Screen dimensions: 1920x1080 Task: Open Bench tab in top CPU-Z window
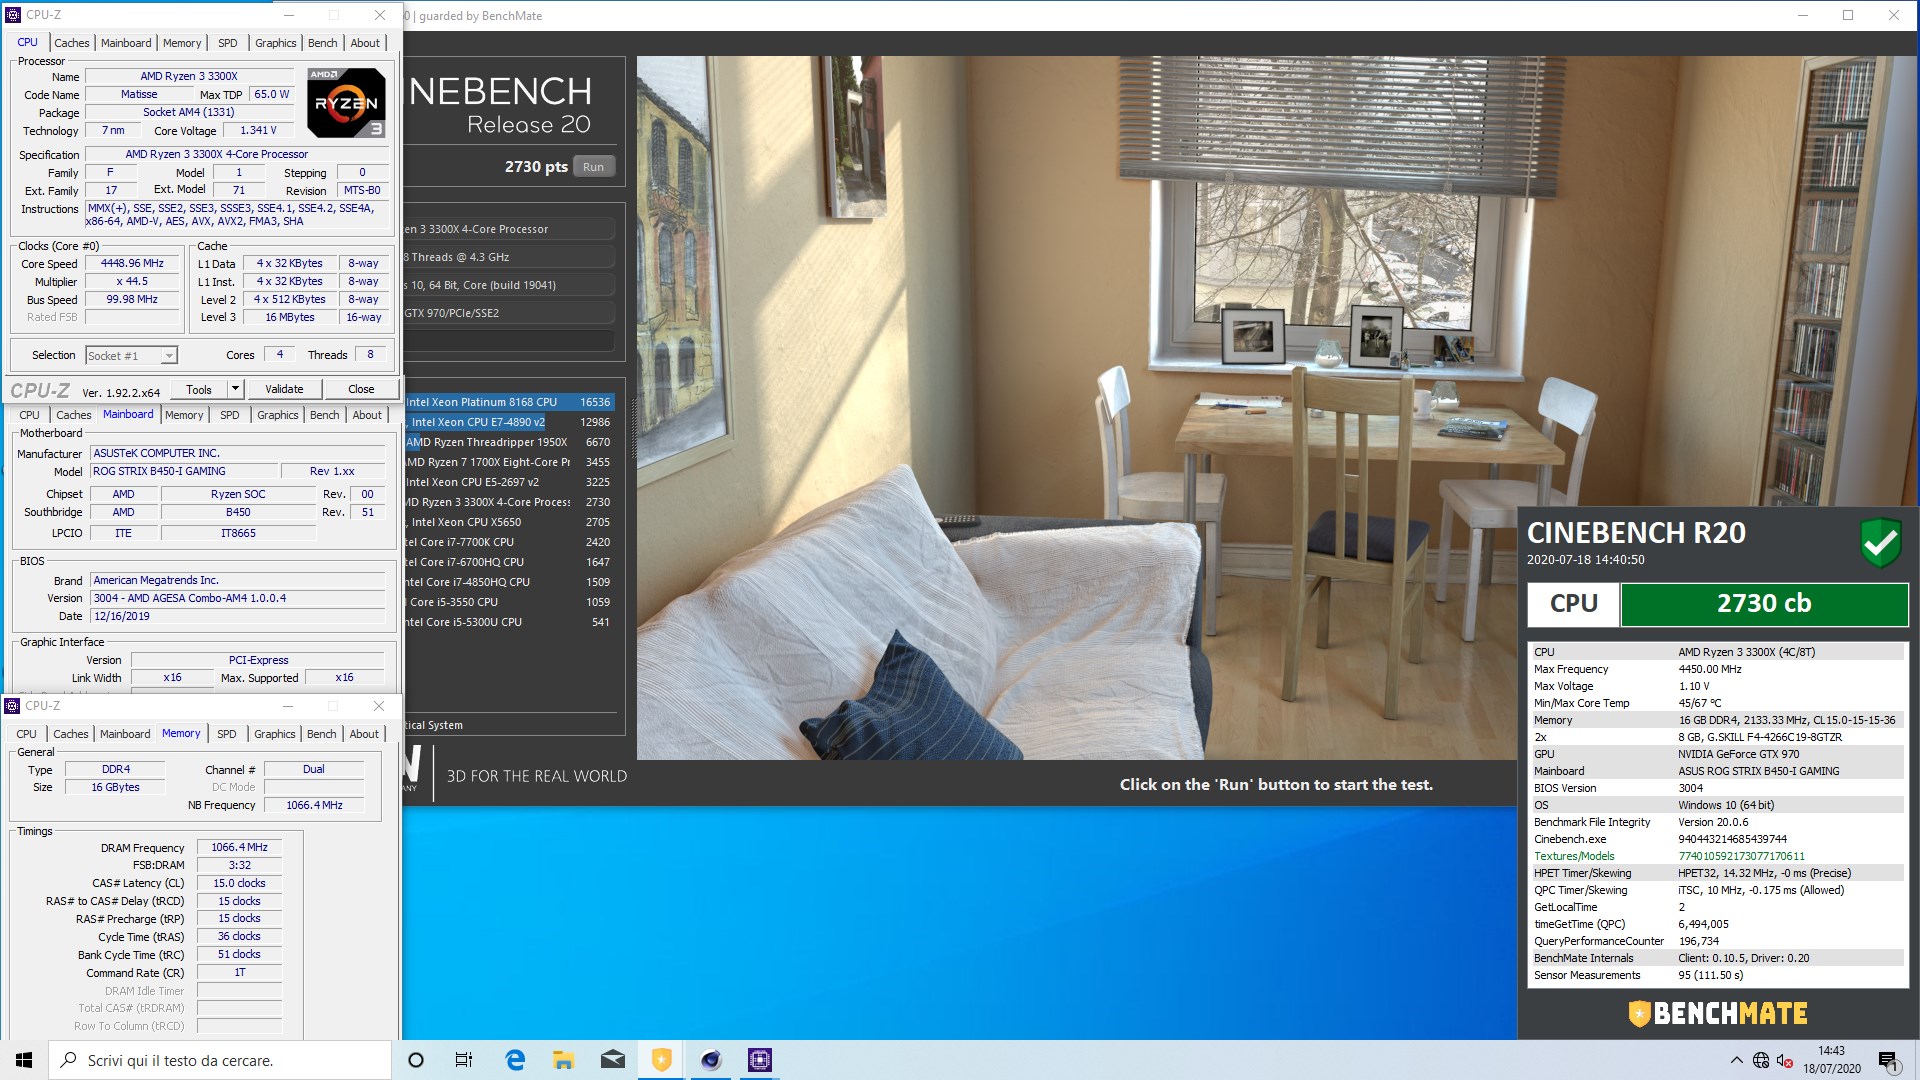coord(322,43)
